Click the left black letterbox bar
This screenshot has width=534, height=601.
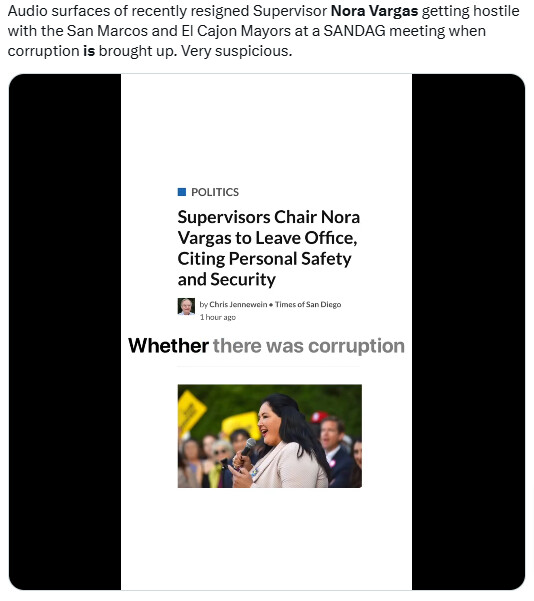(x=65, y=332)
